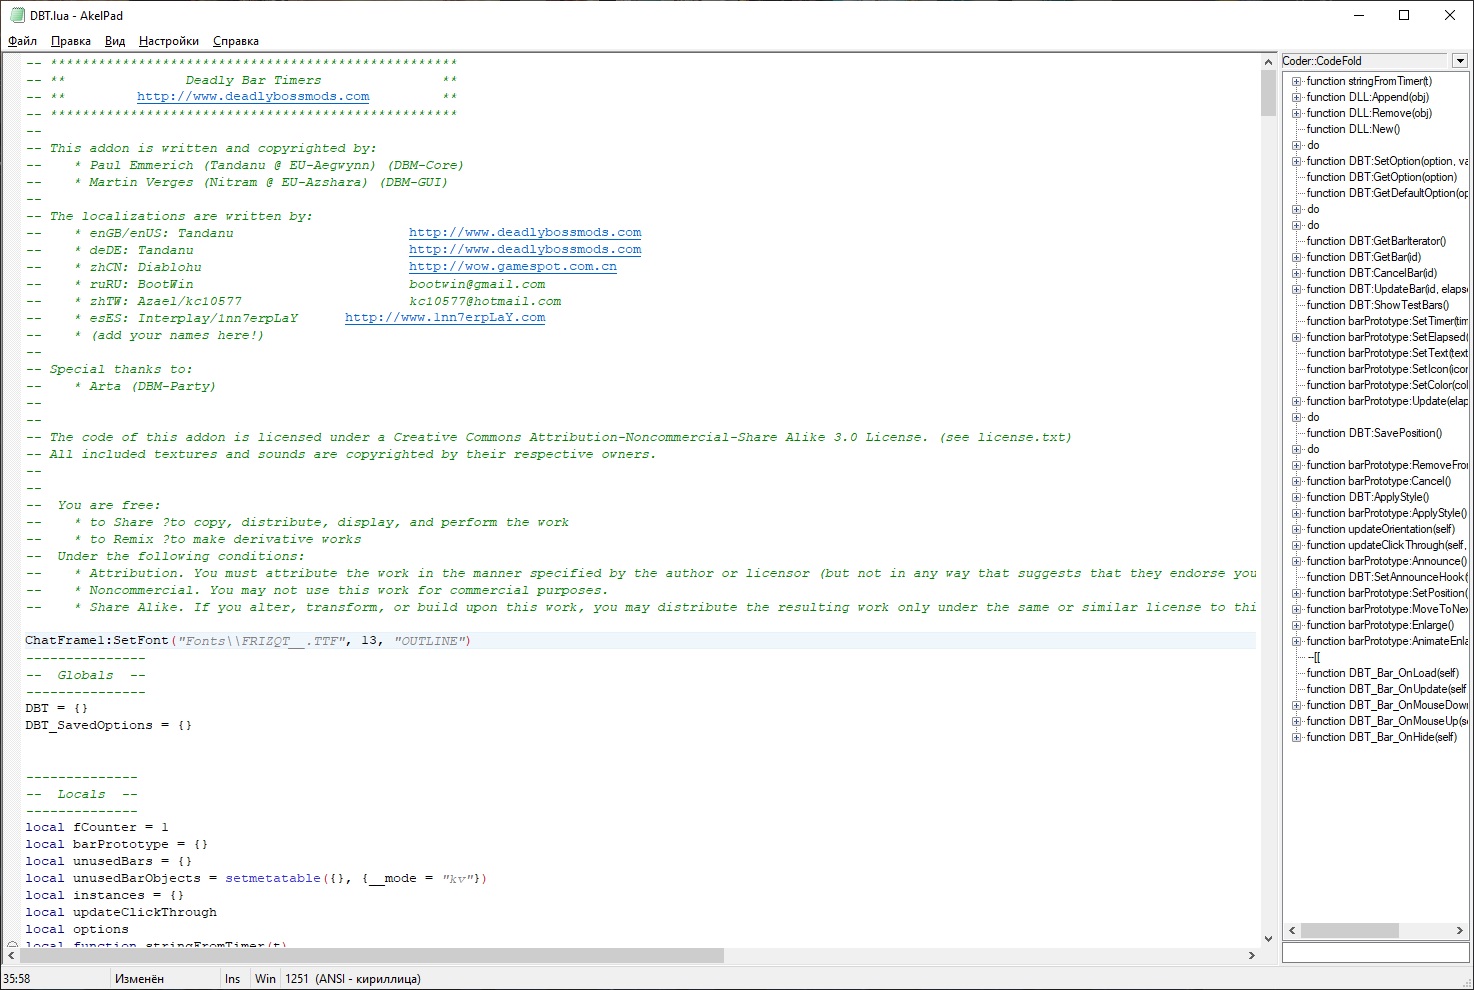Select function DBT:SavePosition() in CodeFold list
The width and height of the screenshot is (1474, 990).
tap(1373, 434)
